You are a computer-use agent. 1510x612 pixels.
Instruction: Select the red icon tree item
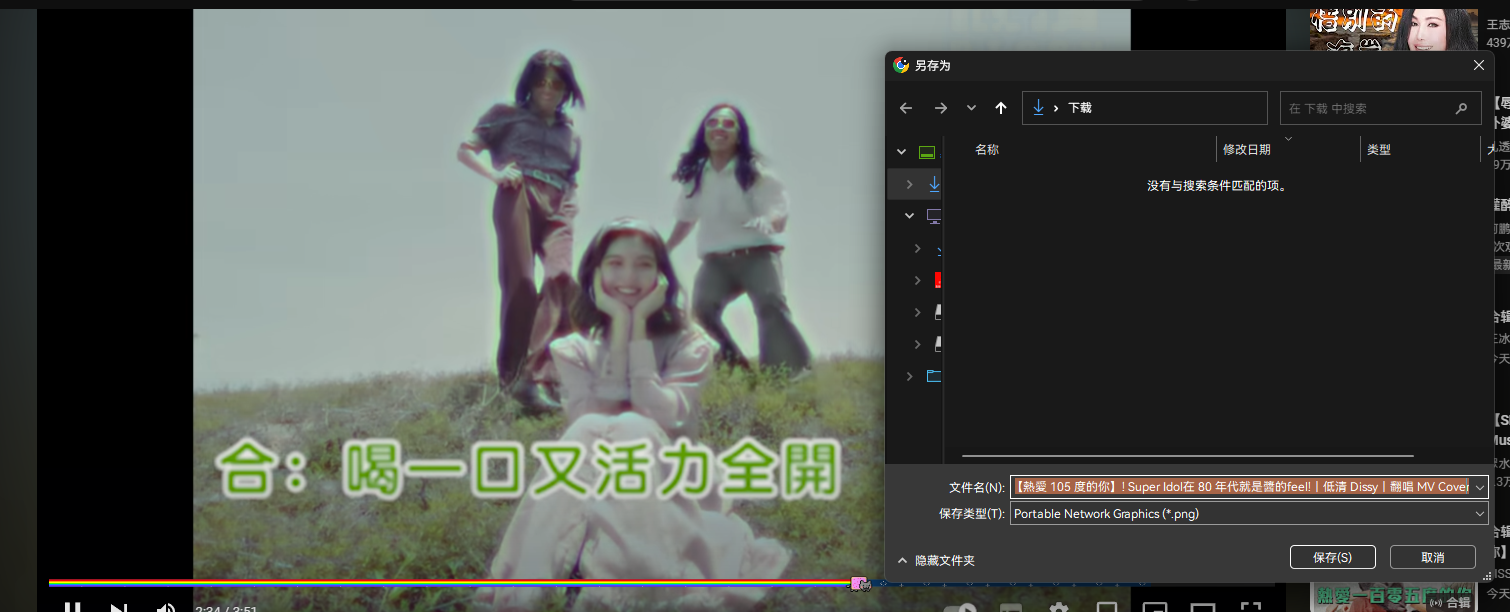tap(938, 280)
